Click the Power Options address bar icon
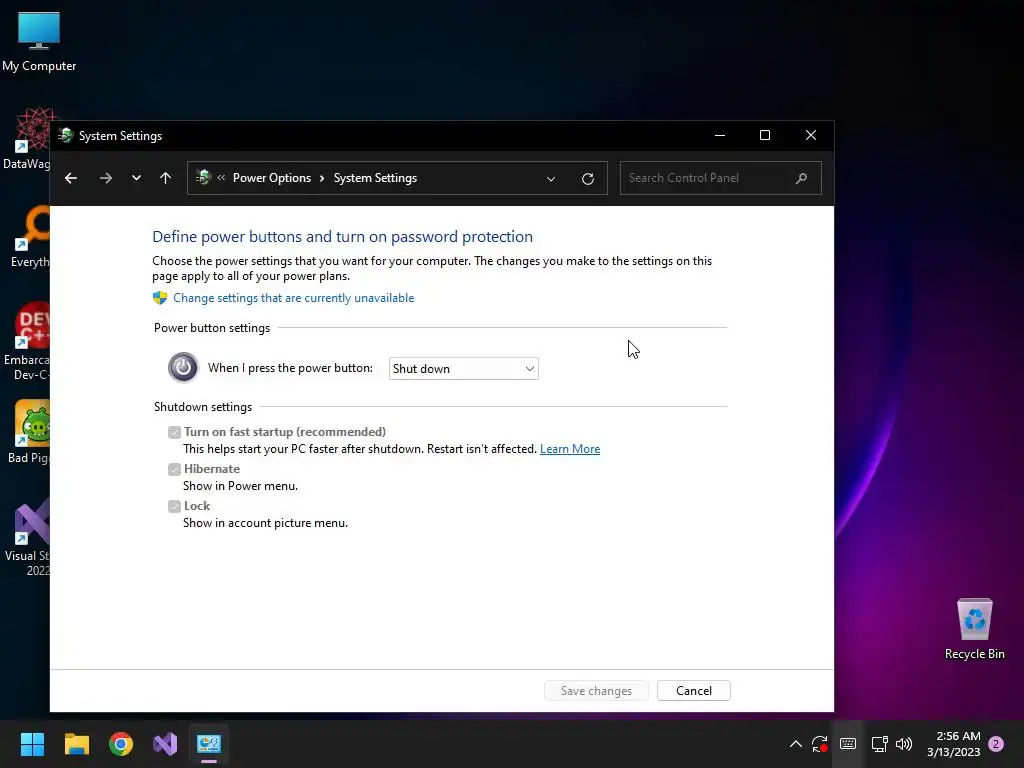Image resolution: width=1024 pixels, height=768 pixels. coord(203,178)
